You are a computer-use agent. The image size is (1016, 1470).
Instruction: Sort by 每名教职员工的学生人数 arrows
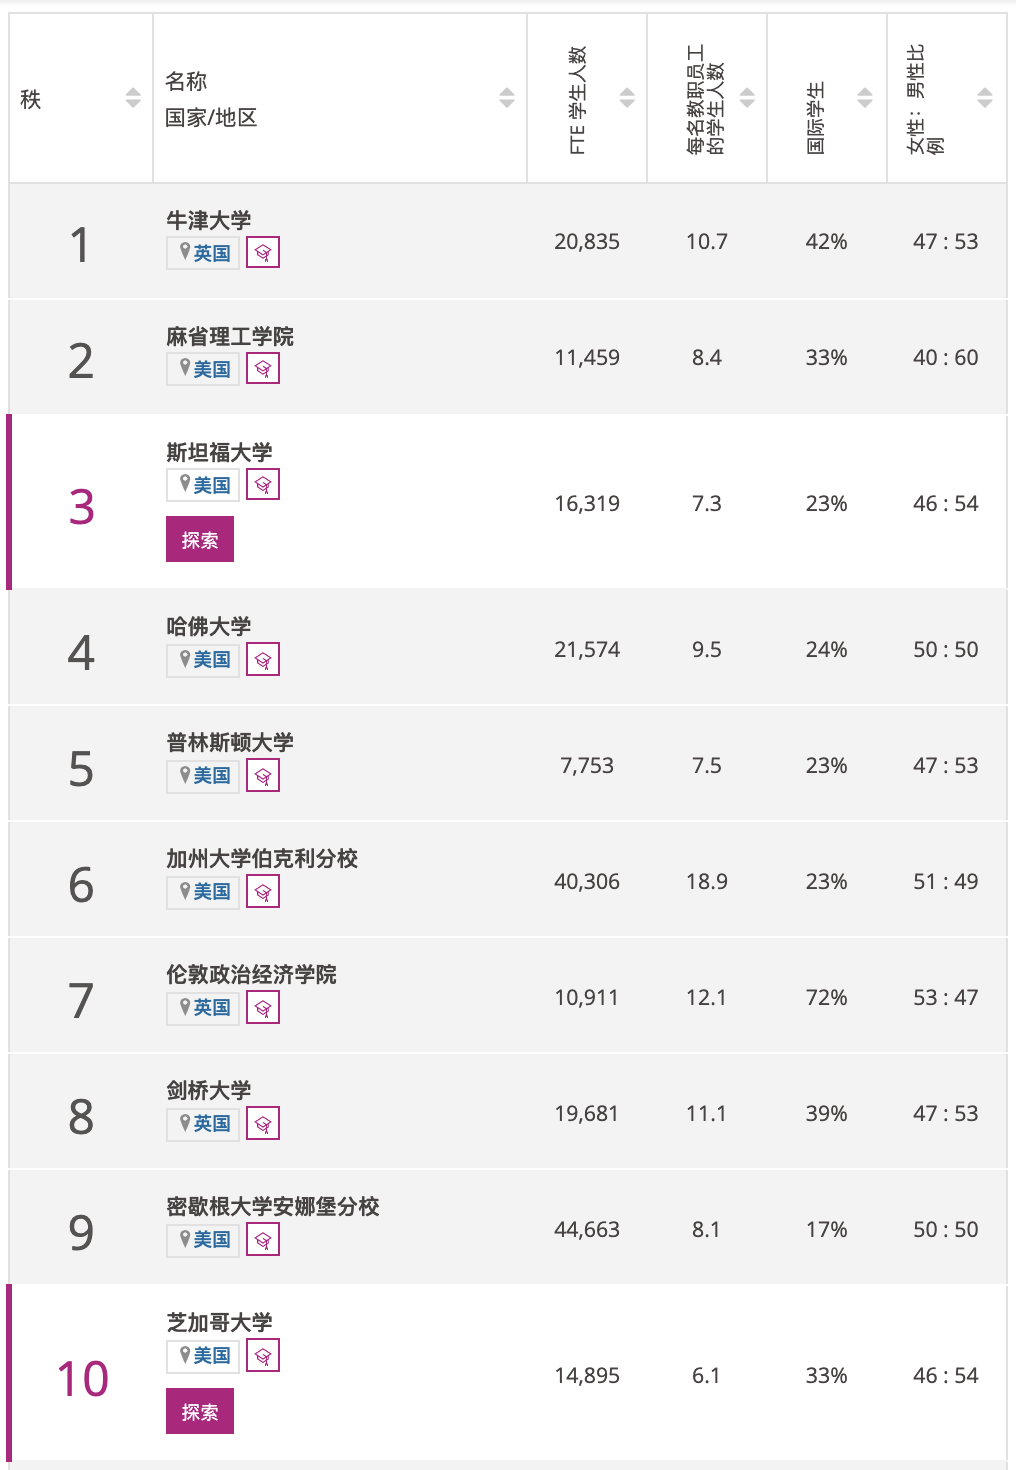(x=747, y=98)
